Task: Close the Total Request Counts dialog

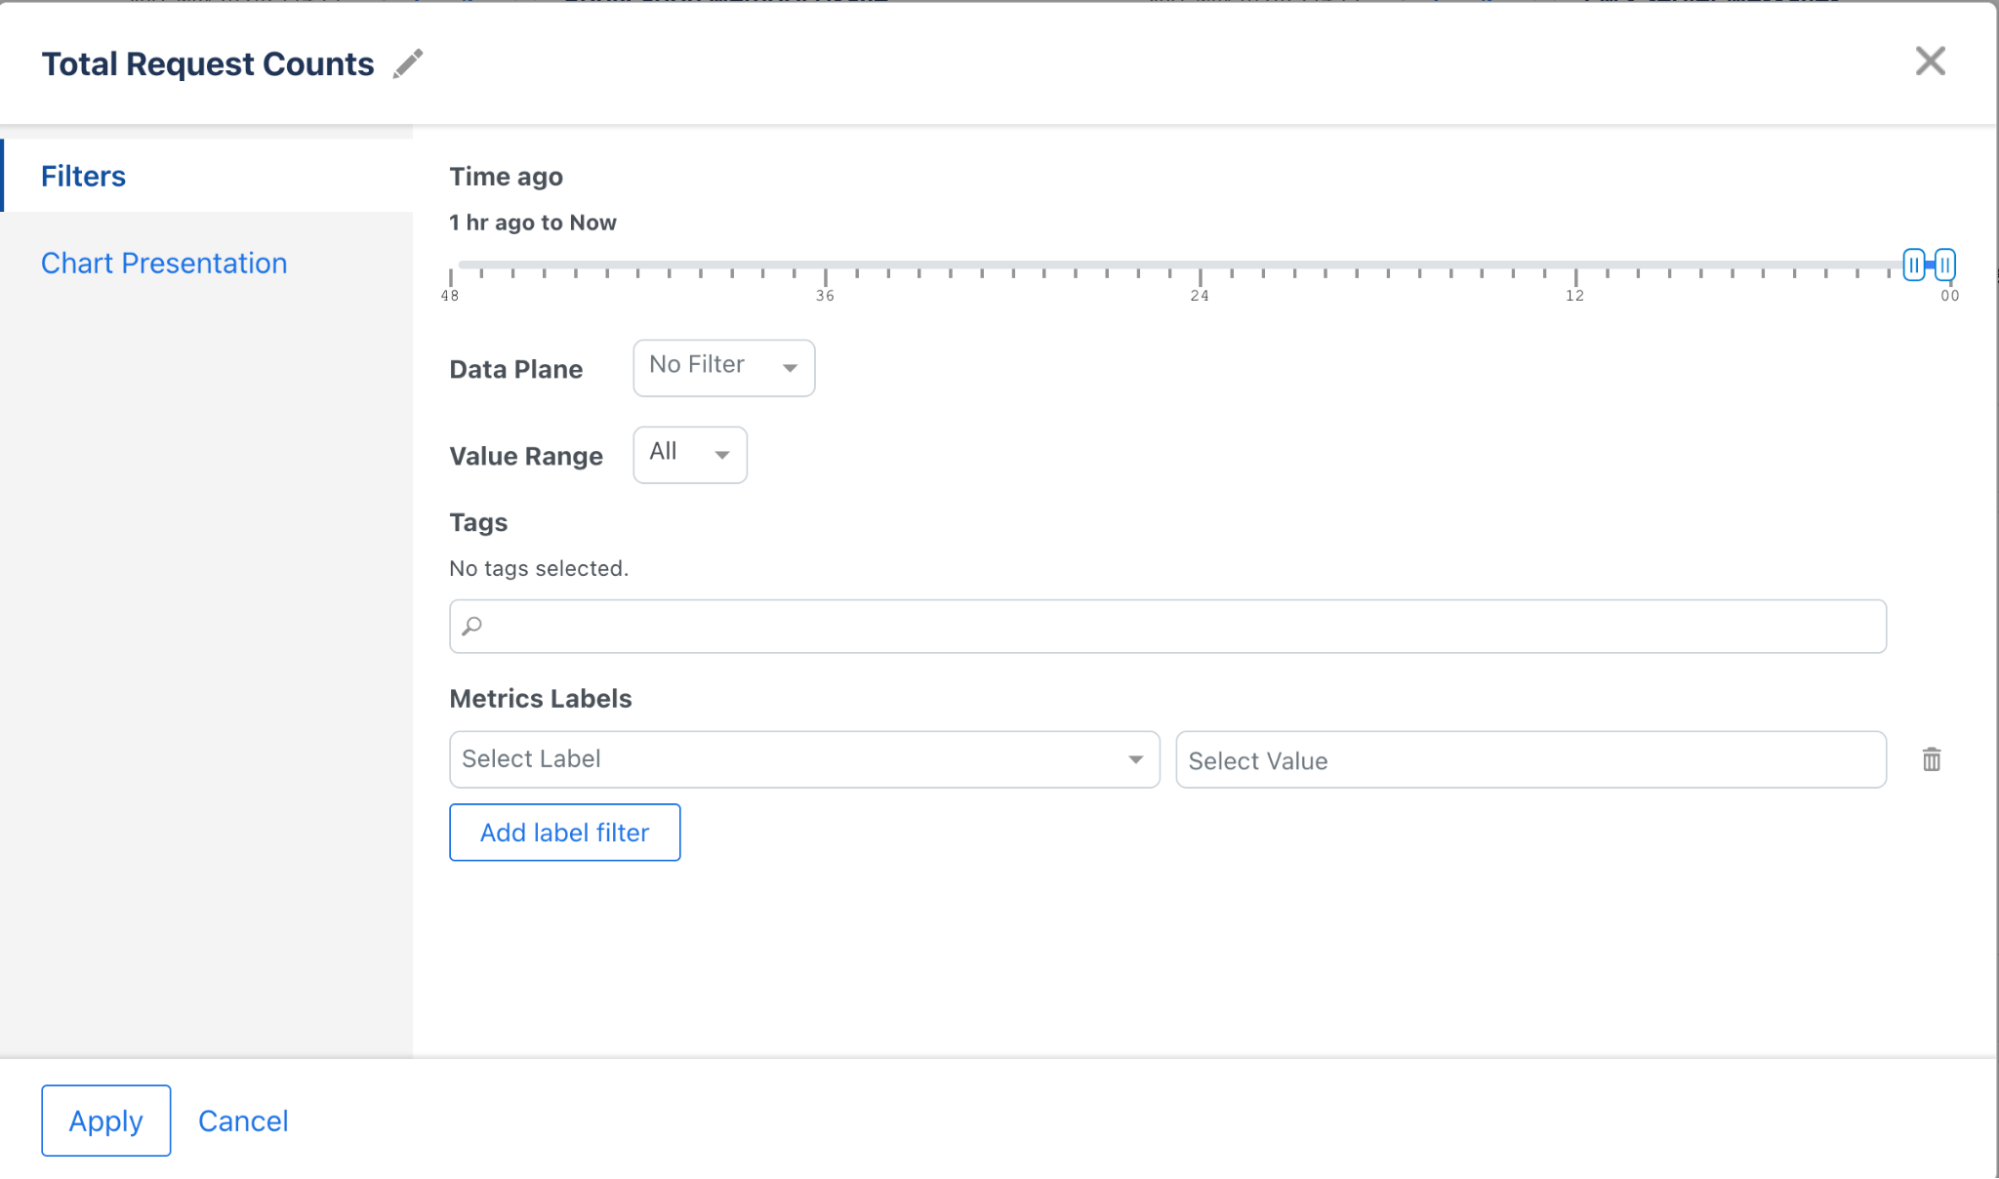Action: 1930,61
